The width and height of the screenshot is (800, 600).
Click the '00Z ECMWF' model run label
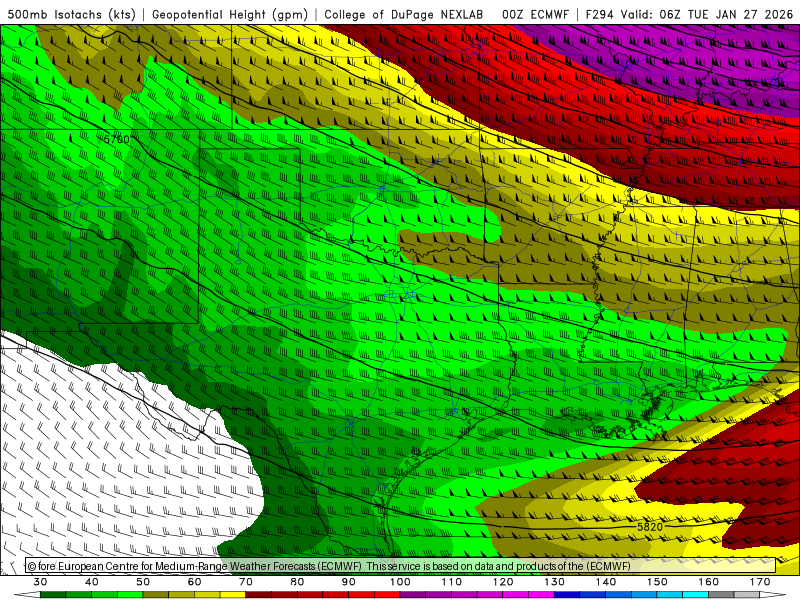click(x=535, y=15)
